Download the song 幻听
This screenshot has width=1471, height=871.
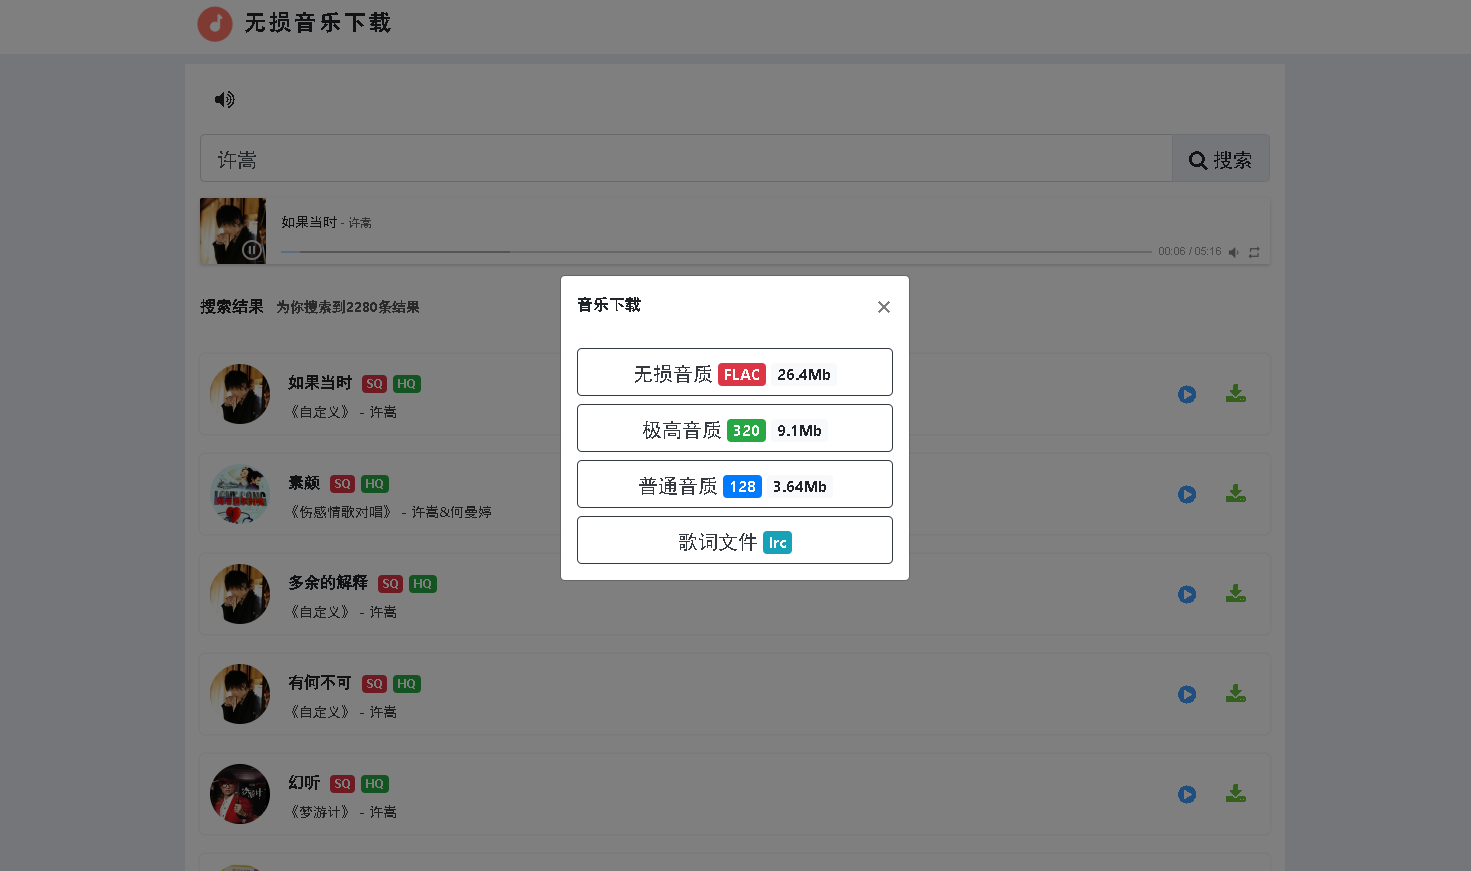[1235, 793]
